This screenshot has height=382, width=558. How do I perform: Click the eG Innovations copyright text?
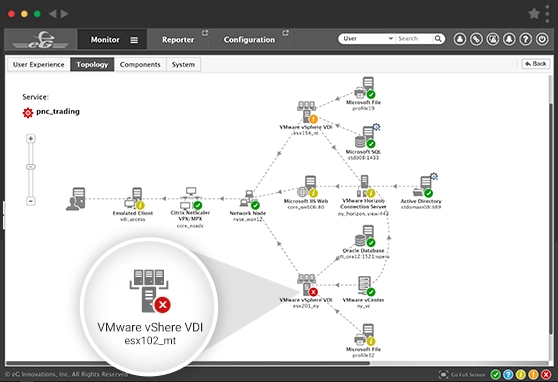[x=67, y=374]
